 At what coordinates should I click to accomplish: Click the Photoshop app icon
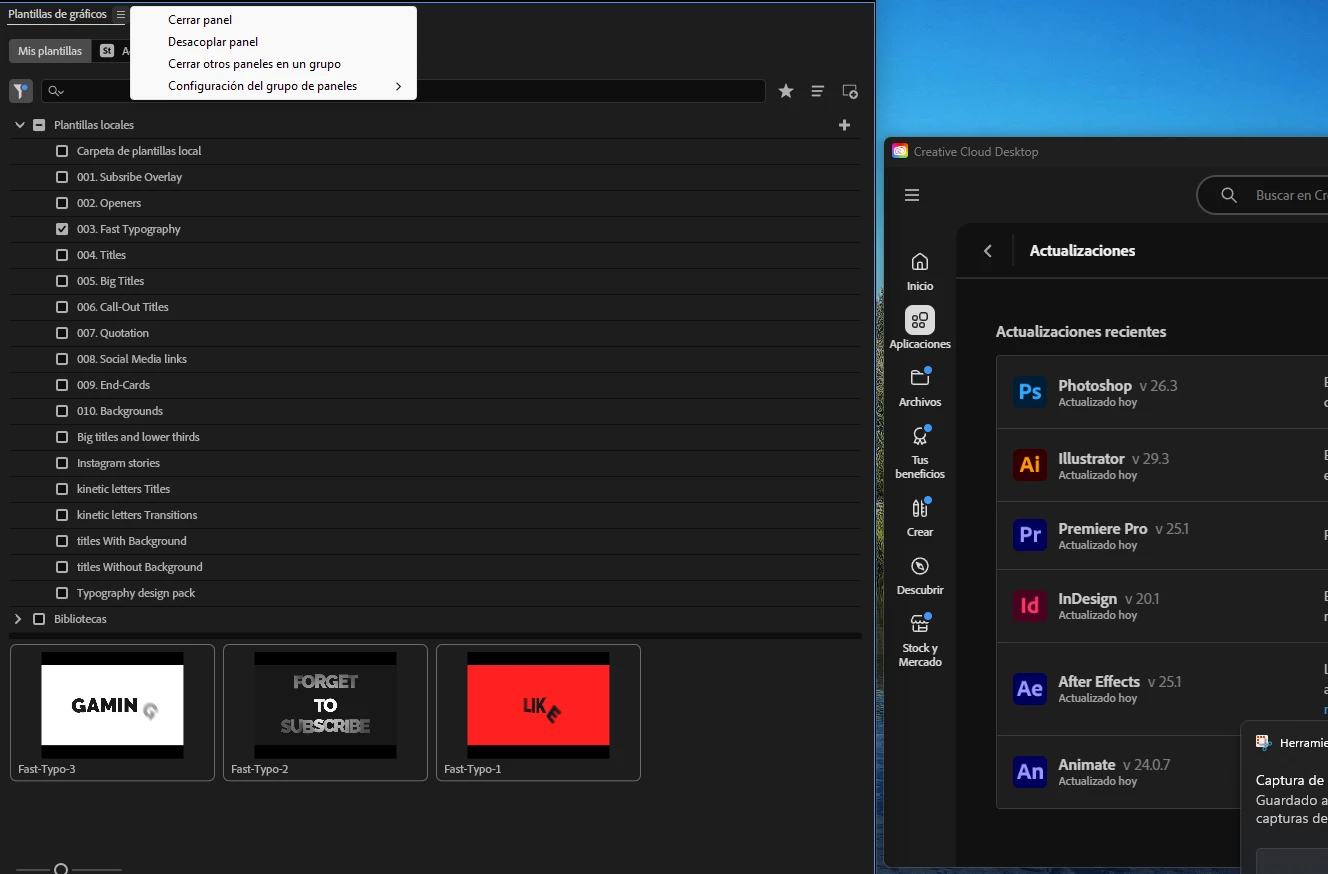coord(1030,392)
